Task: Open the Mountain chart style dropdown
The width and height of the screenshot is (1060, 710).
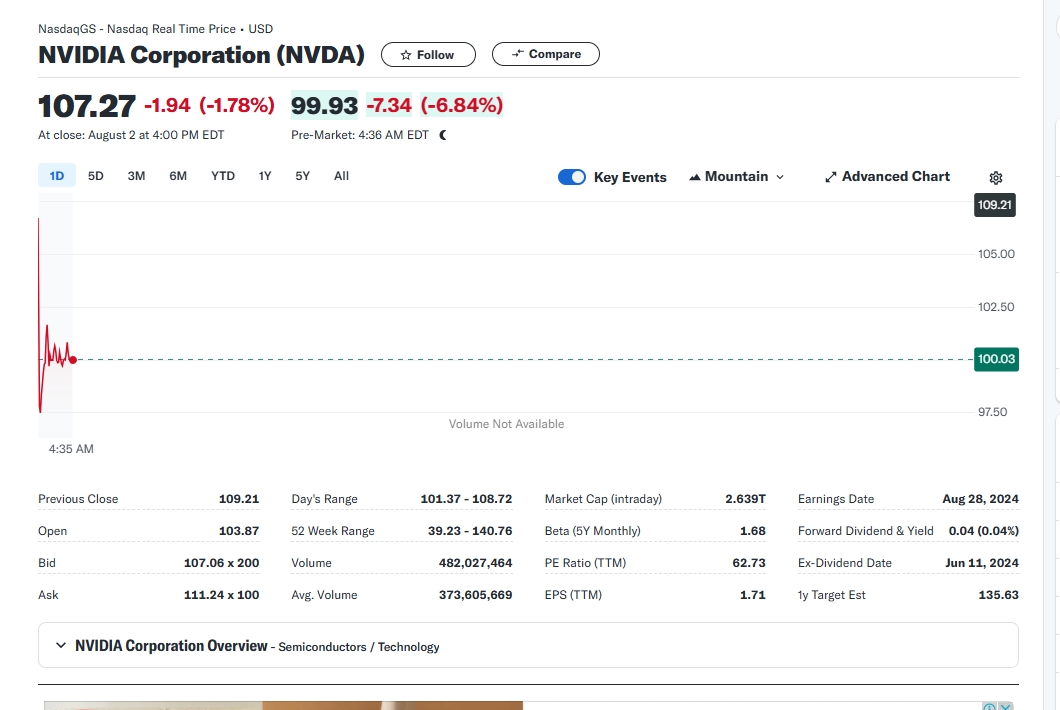Action: tap(737, 176)
